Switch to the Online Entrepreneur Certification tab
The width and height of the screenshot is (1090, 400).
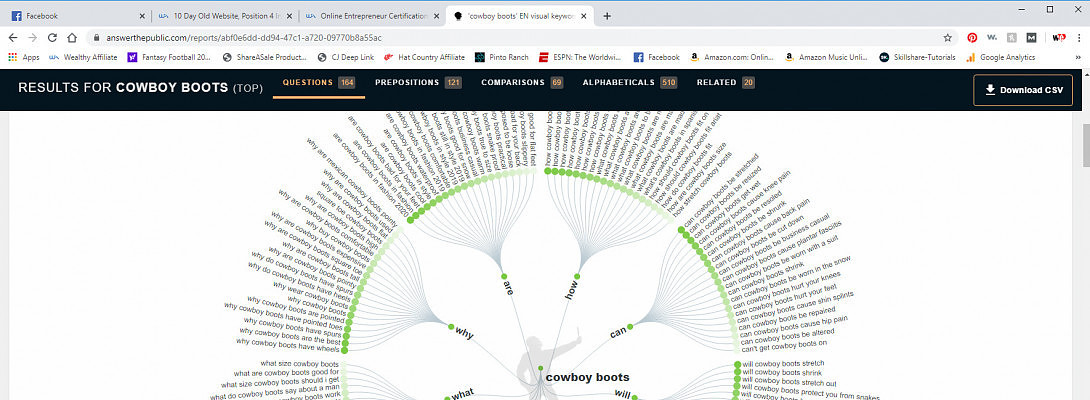pos(370,16)
